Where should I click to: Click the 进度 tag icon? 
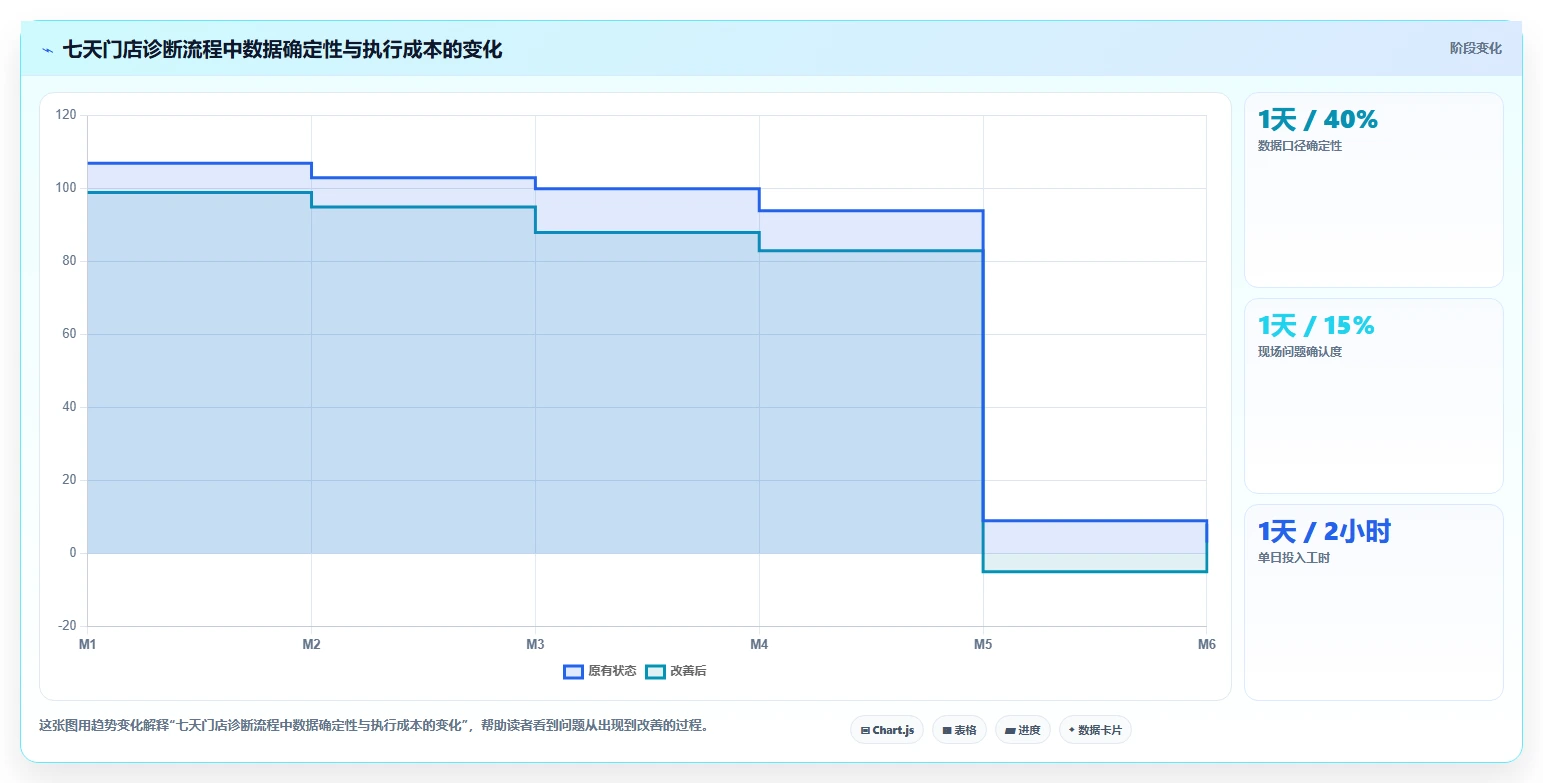(1010, 731)
